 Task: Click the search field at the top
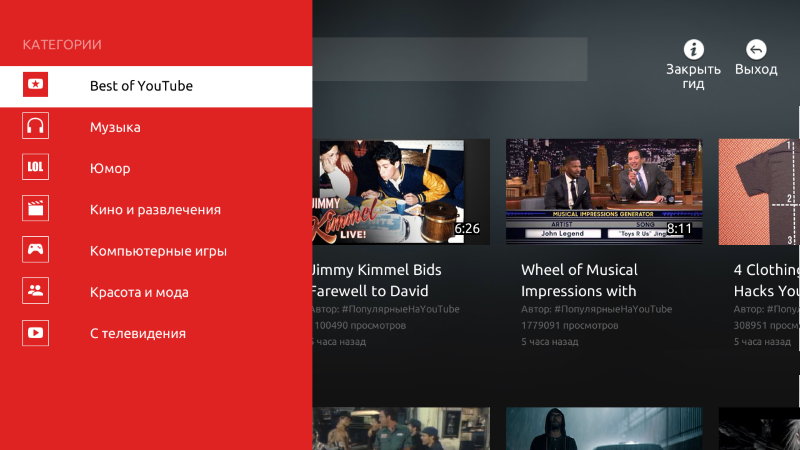pos(450,59)
